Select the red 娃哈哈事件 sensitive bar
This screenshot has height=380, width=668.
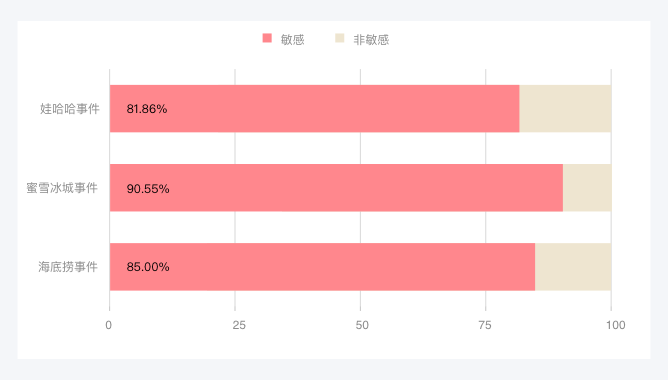tap(314, 109)
